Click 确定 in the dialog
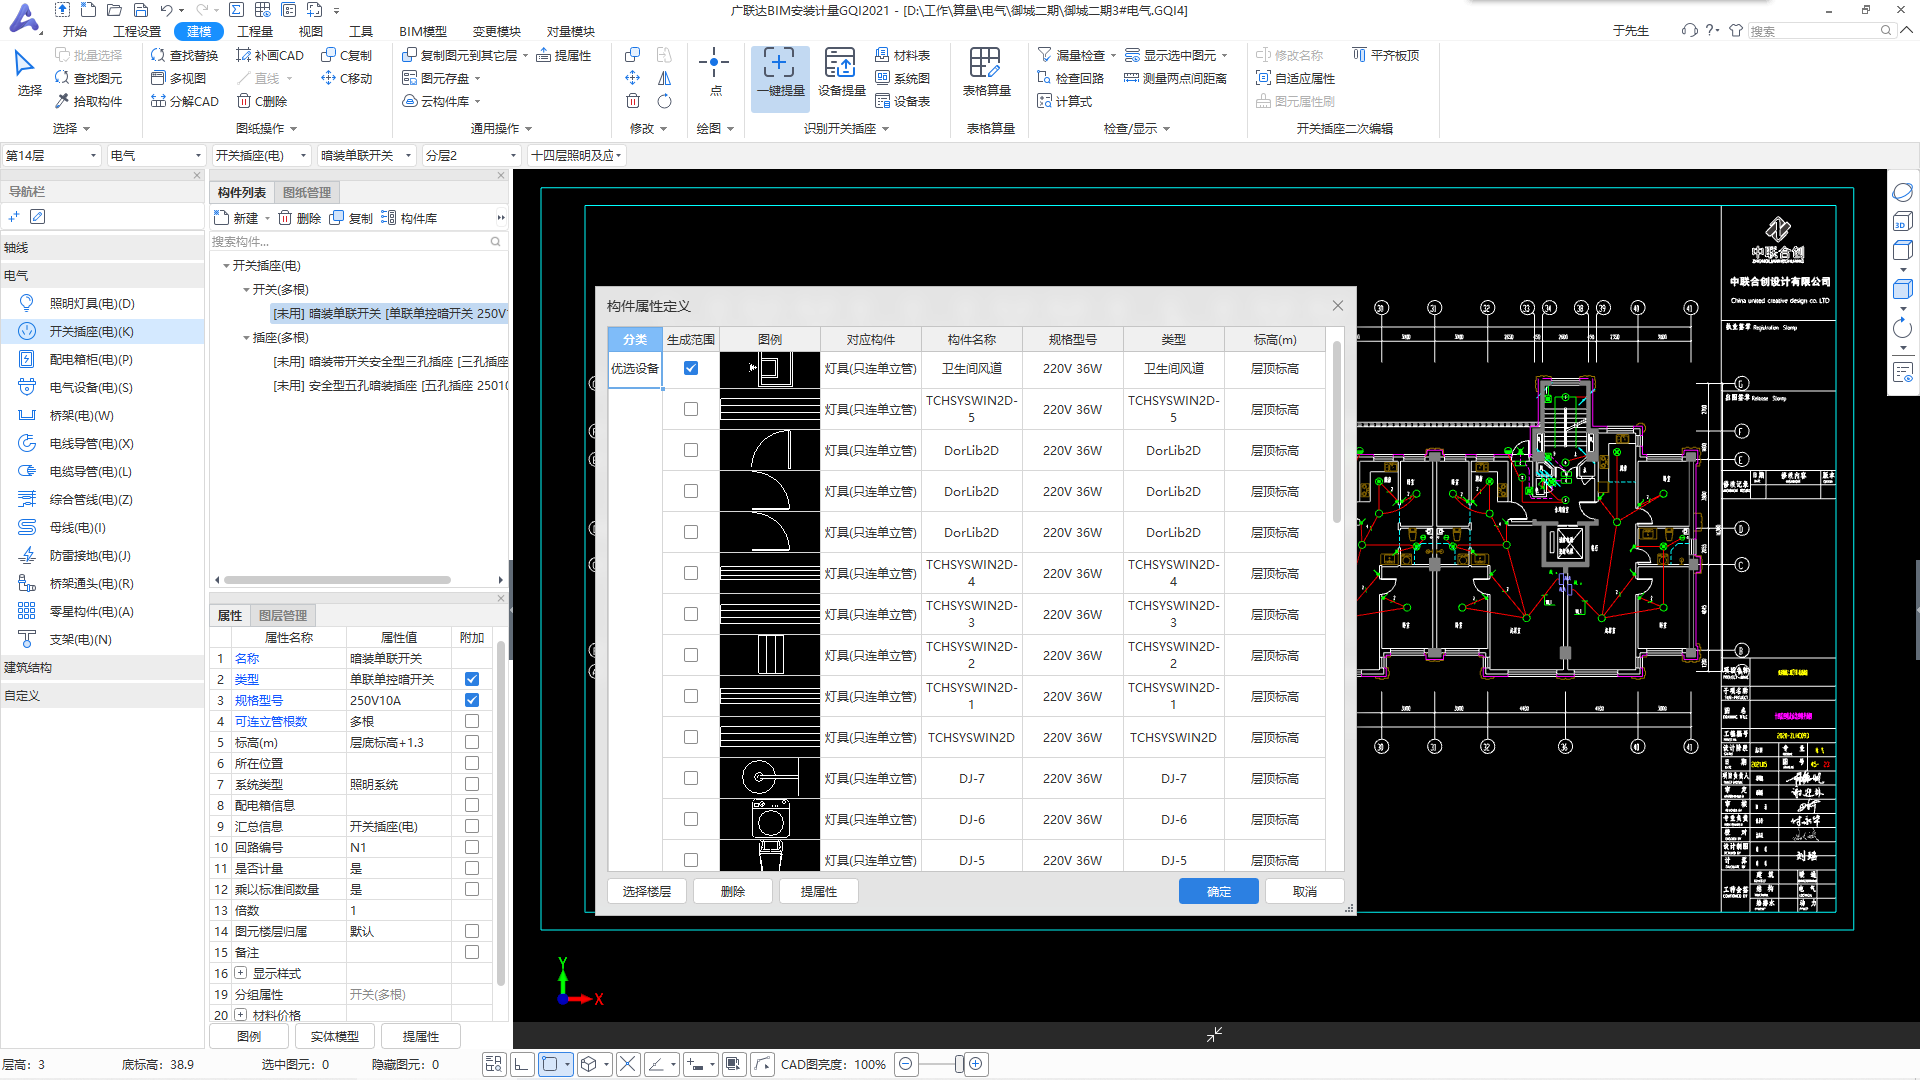This screenshot has height=1080, width=1920. click(x=1218, y=891)
